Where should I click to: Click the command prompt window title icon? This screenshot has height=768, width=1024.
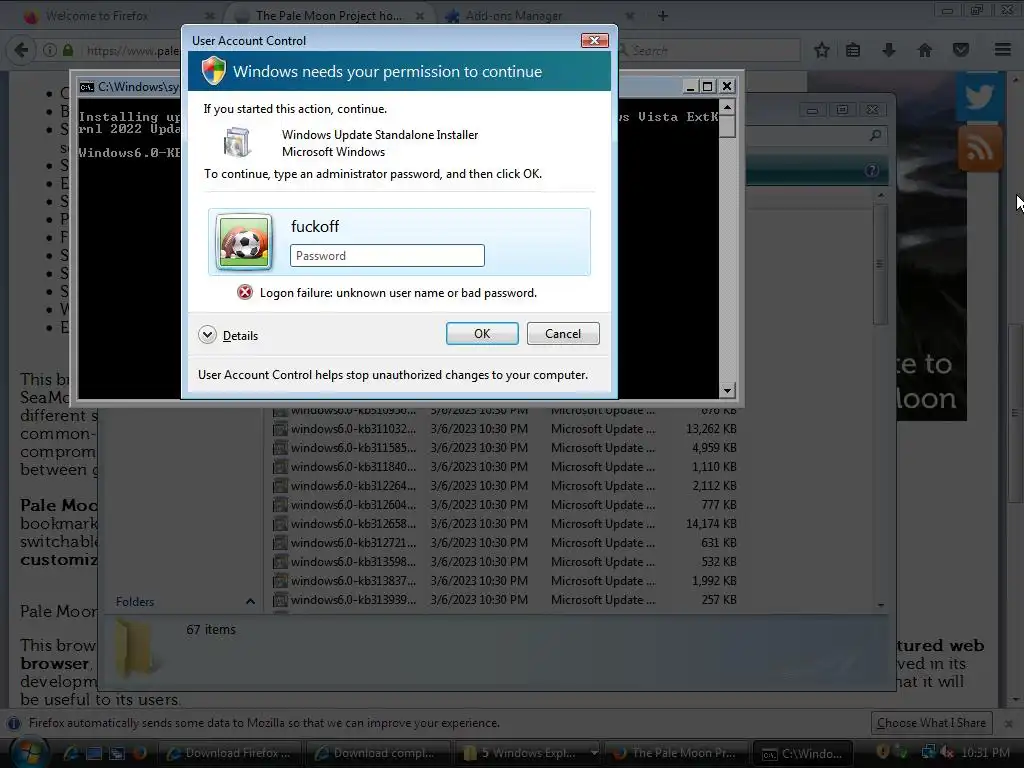pos(87,87)
